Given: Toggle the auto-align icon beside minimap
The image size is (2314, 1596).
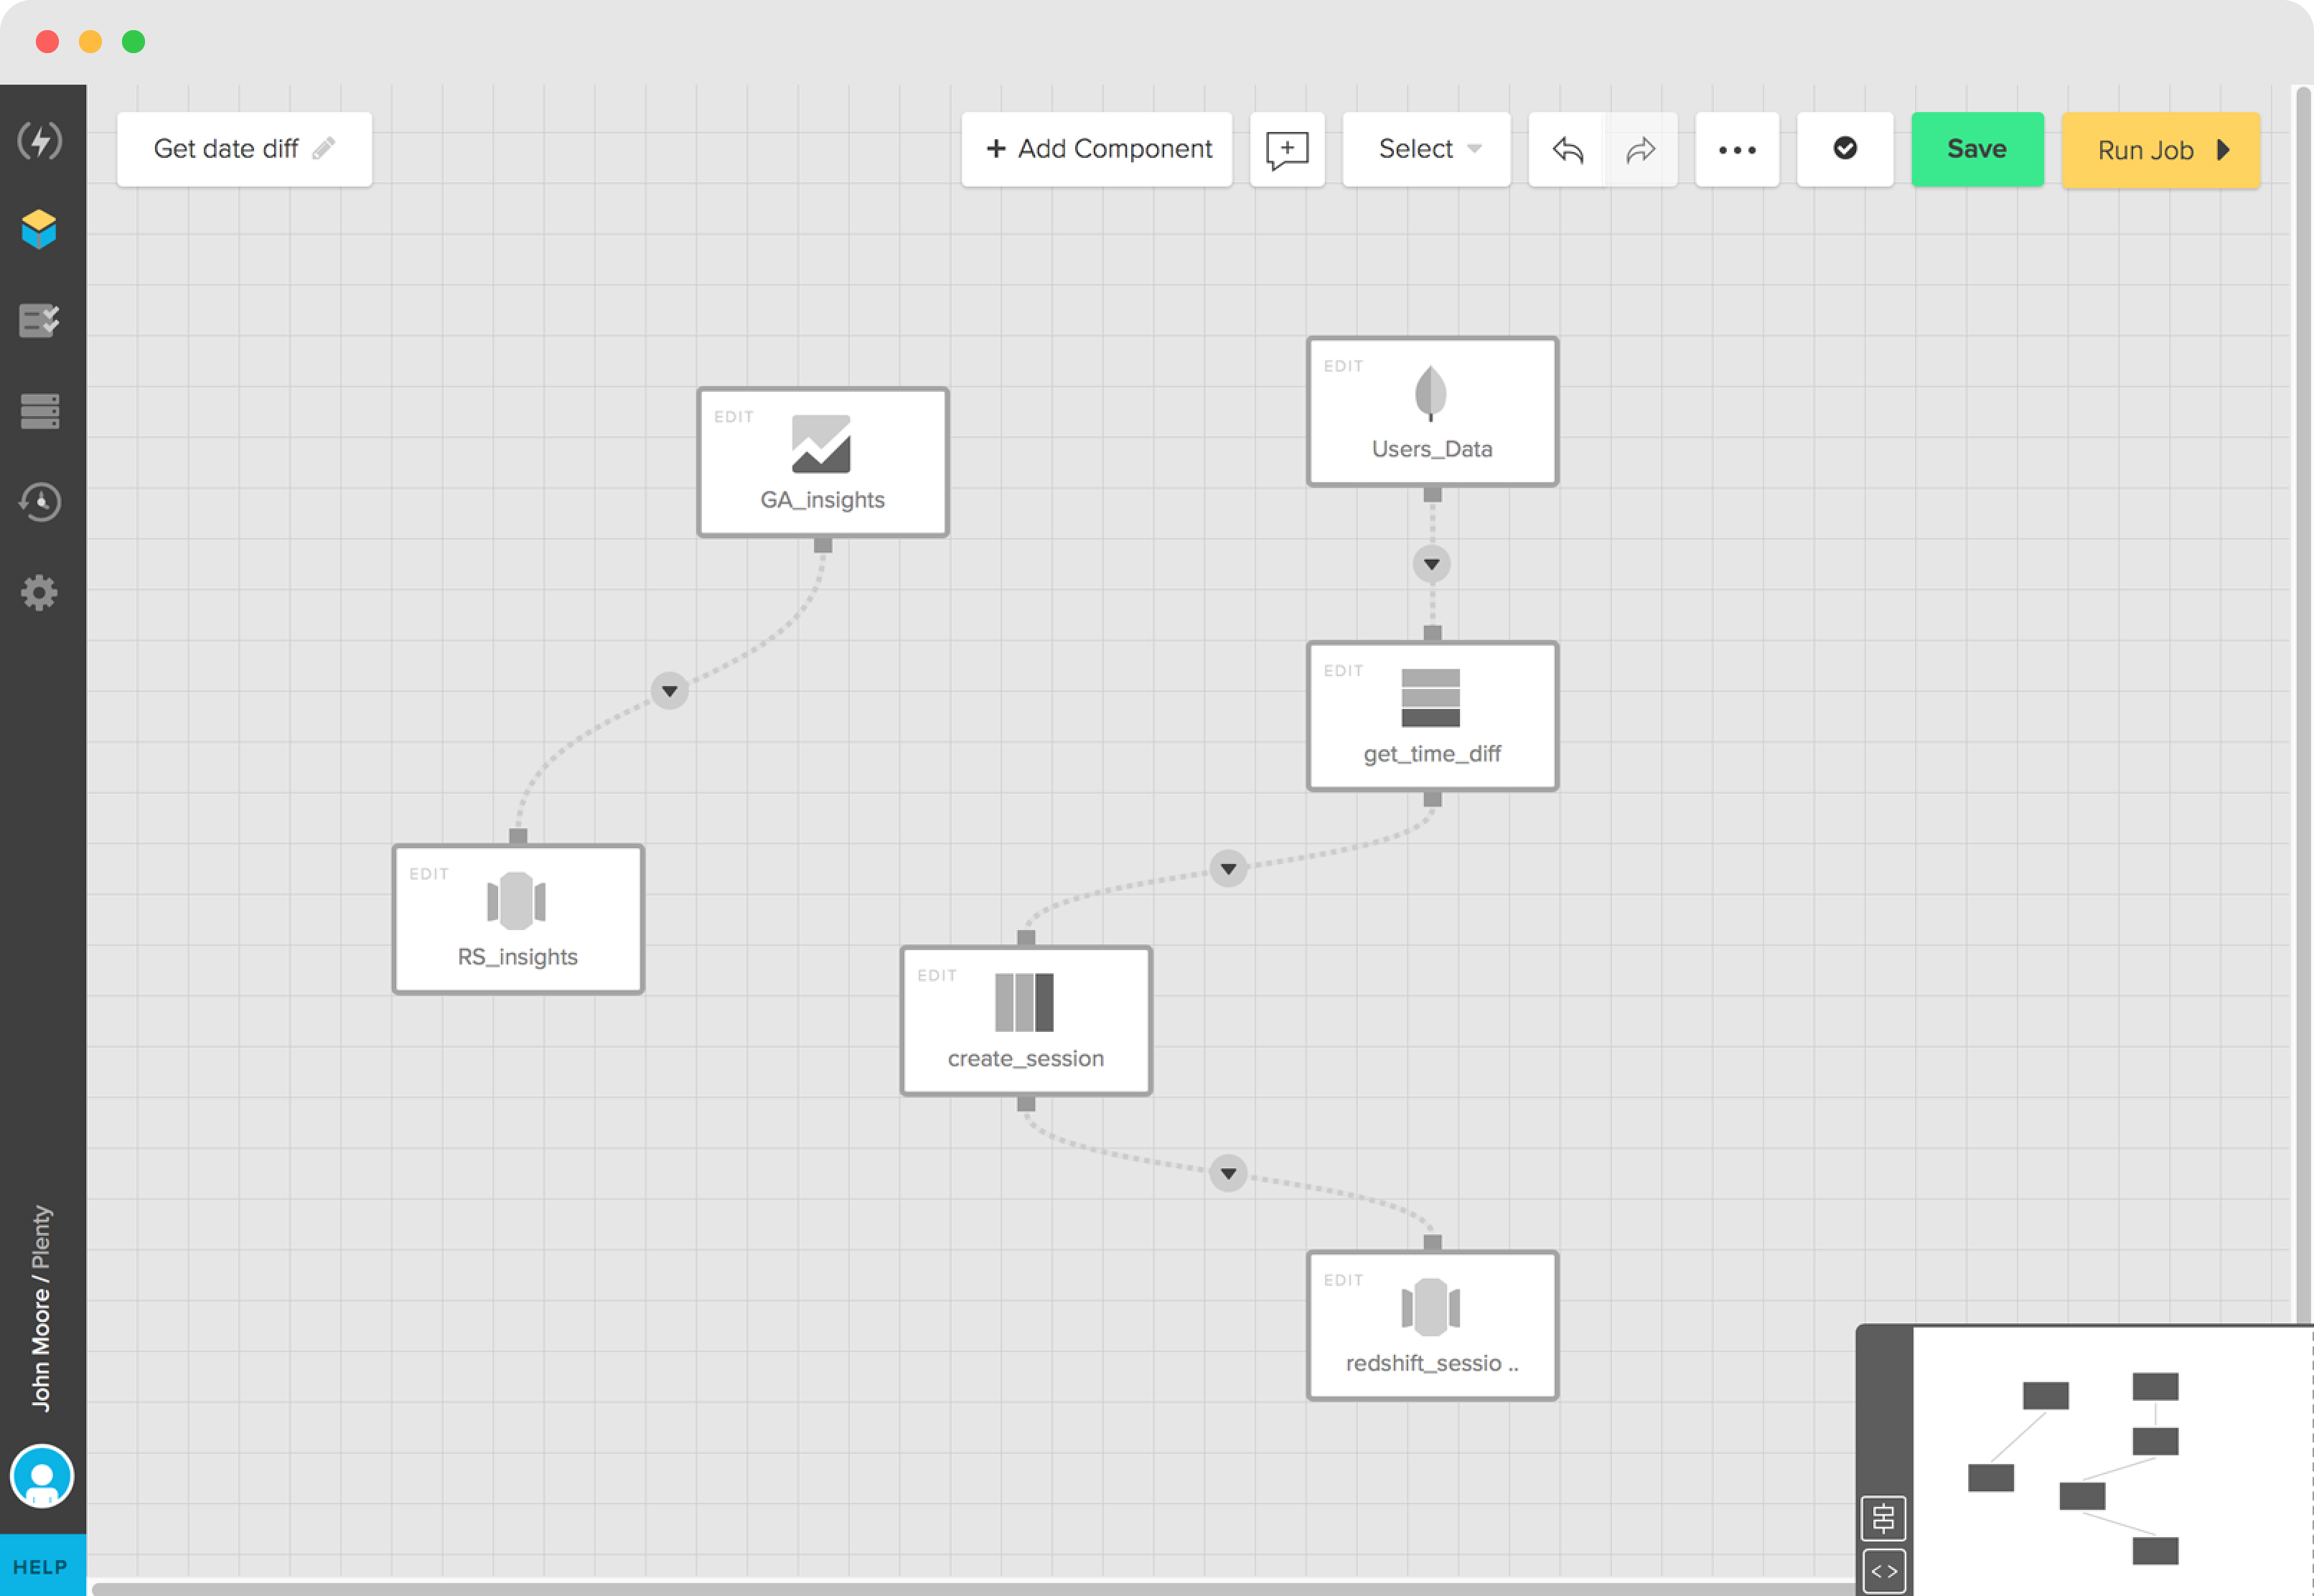Looking at the screenshot, I should [x=1883, y=1518].
